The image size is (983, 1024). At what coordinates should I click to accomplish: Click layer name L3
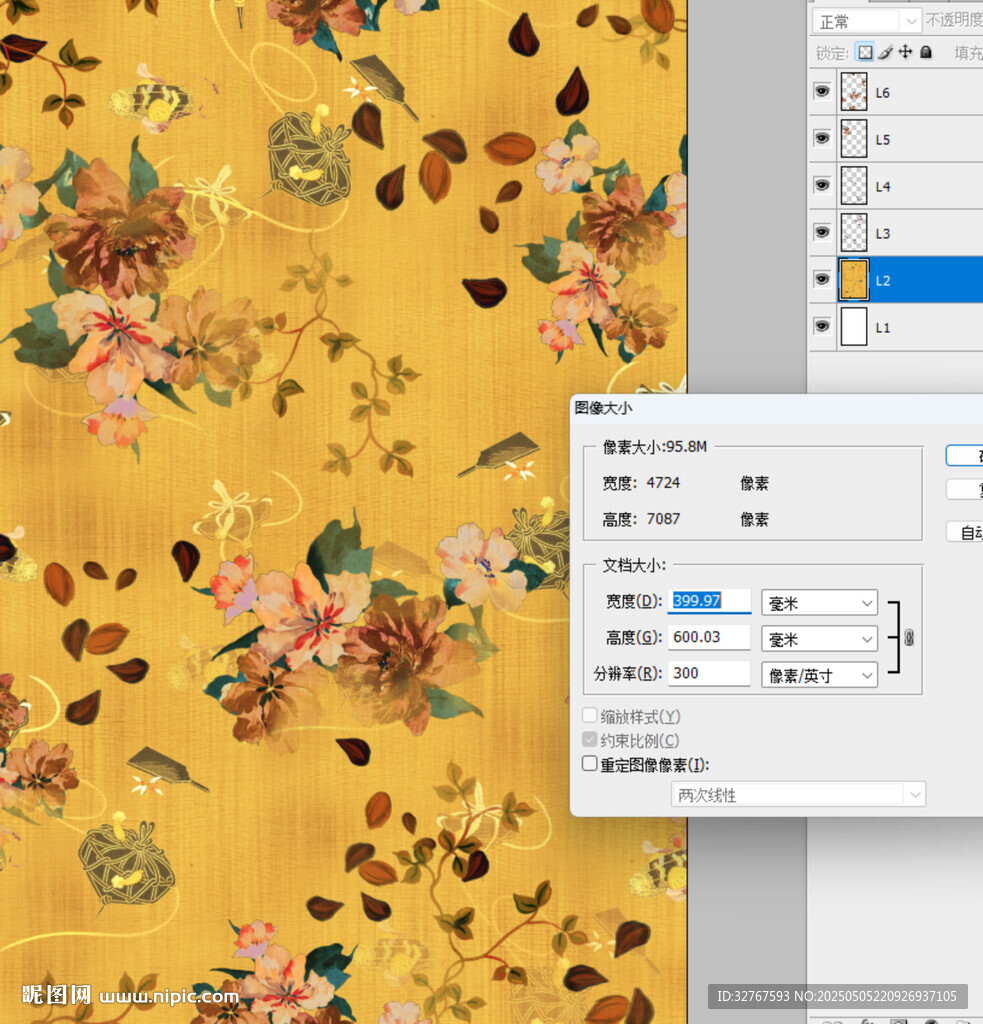coord(882,234)
